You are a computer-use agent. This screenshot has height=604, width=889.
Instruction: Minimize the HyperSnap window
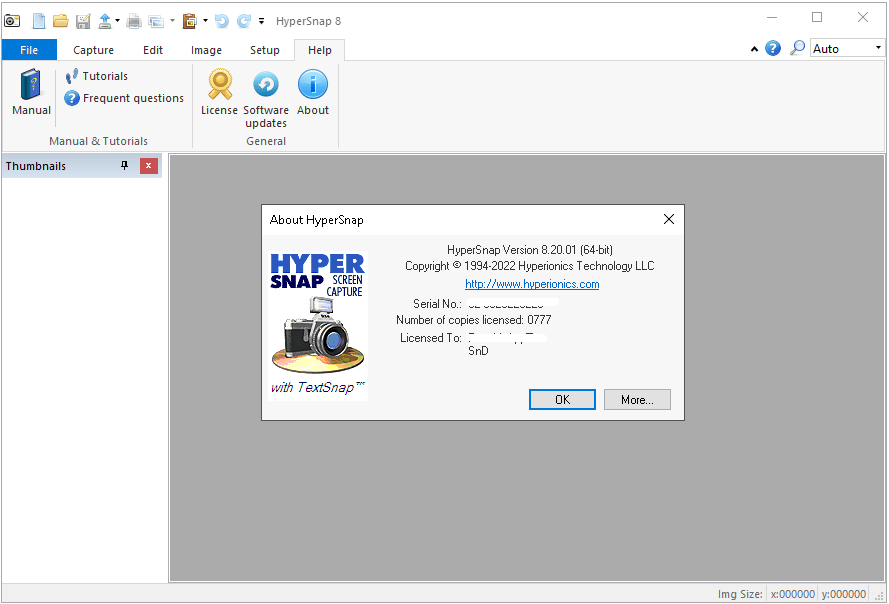[x=772, y=17]
